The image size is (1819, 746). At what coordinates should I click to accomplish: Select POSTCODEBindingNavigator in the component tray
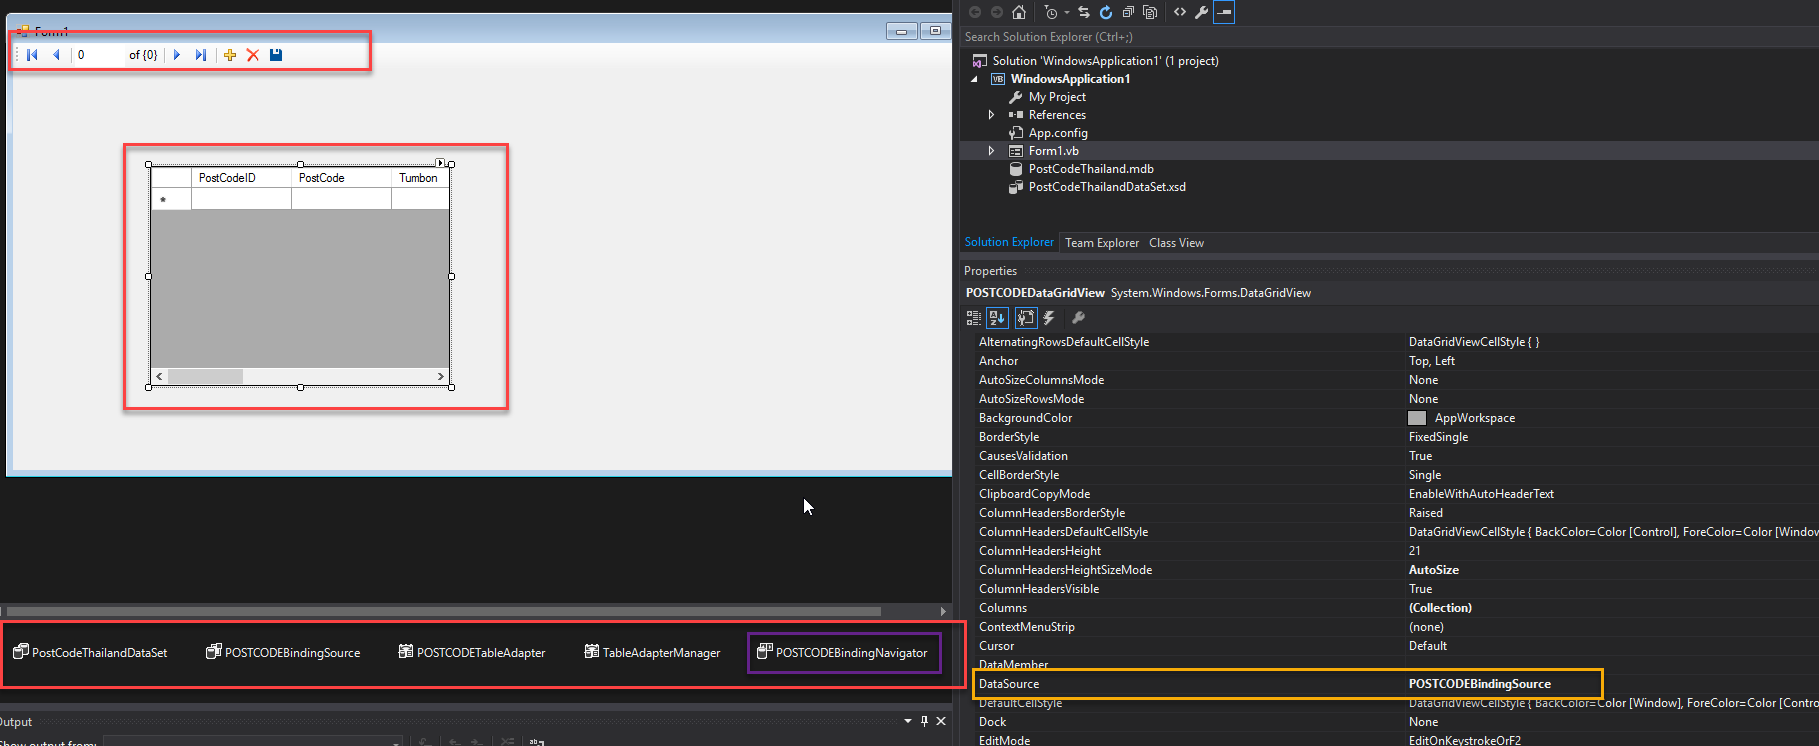[x=843, y=652]
